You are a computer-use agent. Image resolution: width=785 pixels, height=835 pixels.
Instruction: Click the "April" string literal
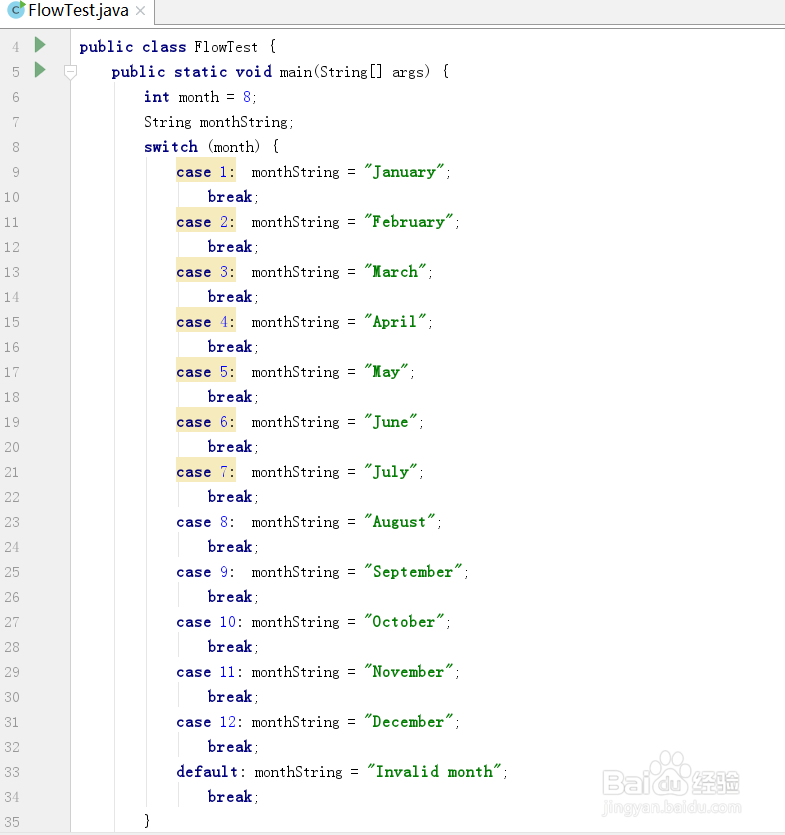tap(395, 322)
